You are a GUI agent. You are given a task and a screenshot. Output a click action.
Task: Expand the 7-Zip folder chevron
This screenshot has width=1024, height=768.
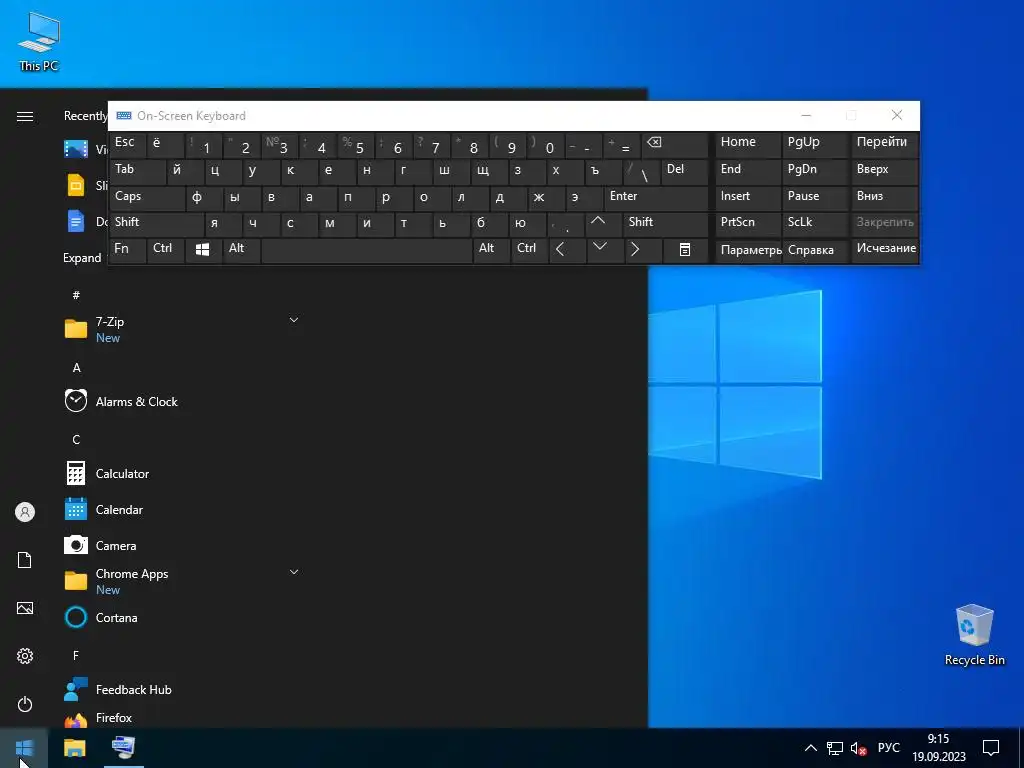click(x=294, y=320)
